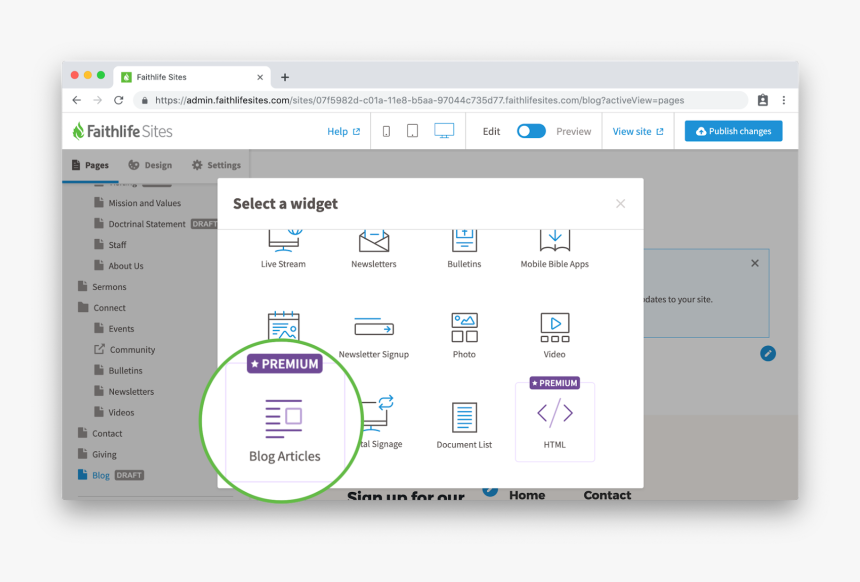This screenshot has height=582, width=860.
Task: Choose the Document List widget
Action: click(x=464, y=424)
